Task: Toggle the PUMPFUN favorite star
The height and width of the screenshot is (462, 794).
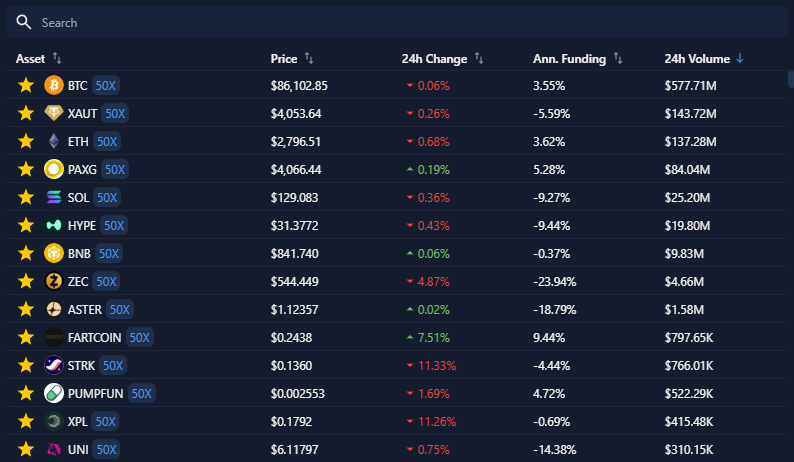Action: [26, 393]
